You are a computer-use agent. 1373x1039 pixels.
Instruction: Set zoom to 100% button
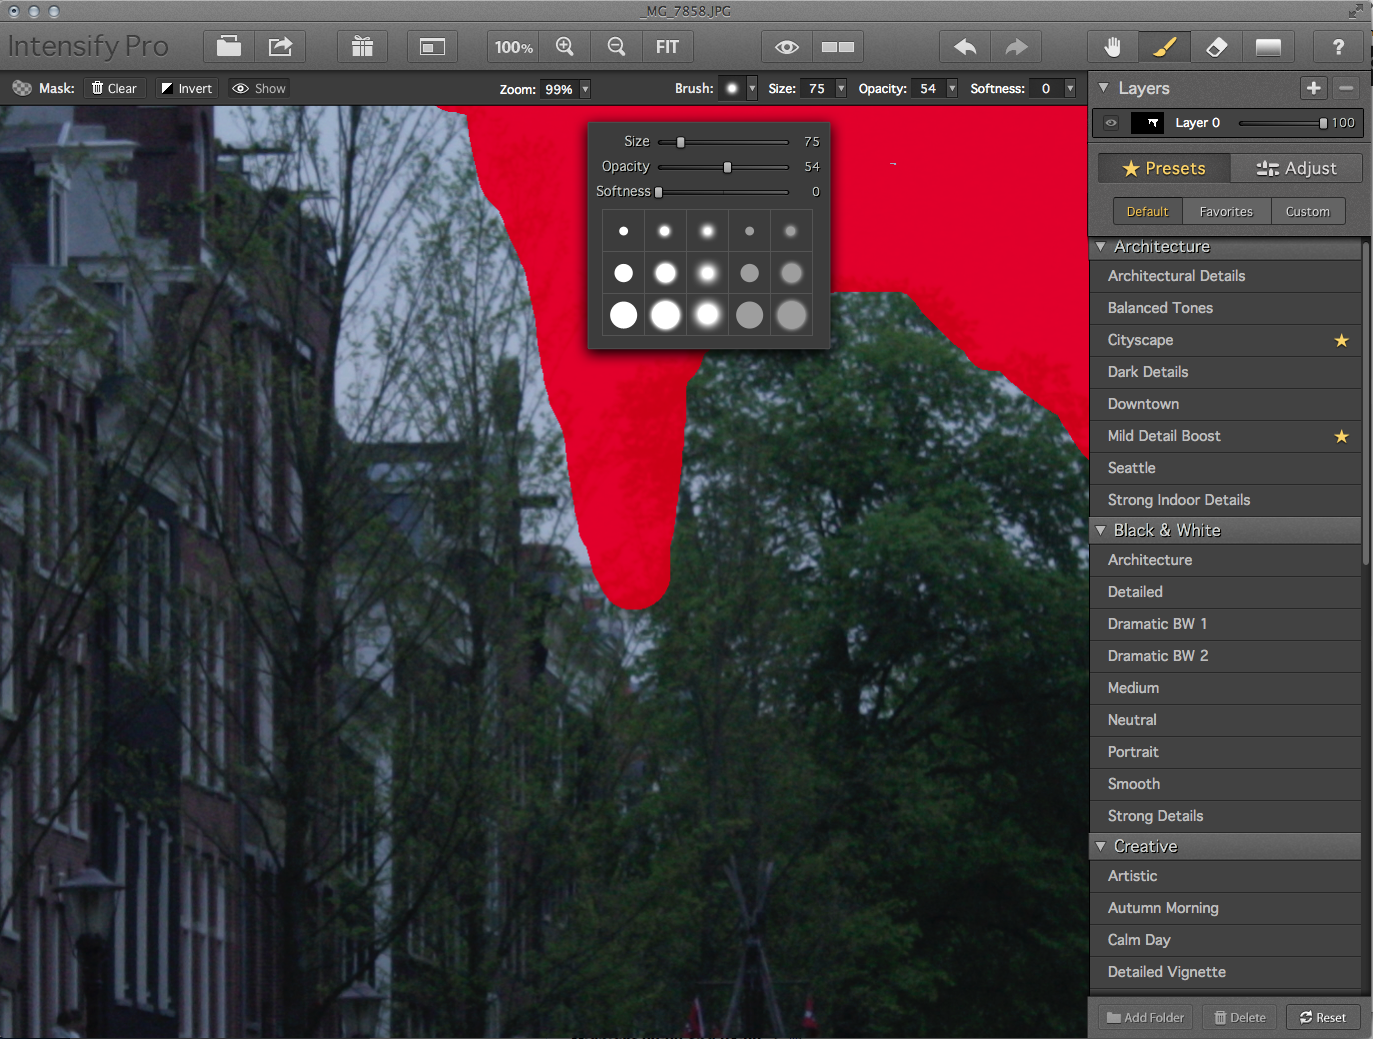point(514,46)
